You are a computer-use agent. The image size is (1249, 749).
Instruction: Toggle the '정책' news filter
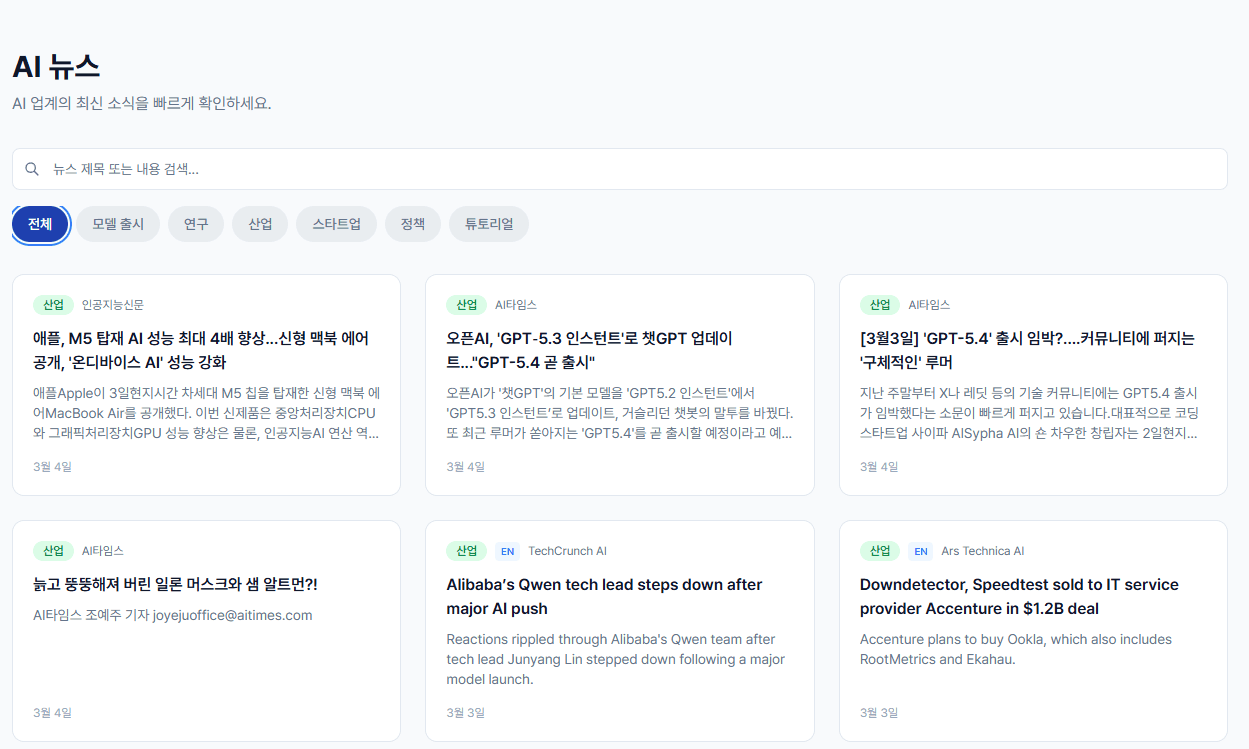(412, 223)
